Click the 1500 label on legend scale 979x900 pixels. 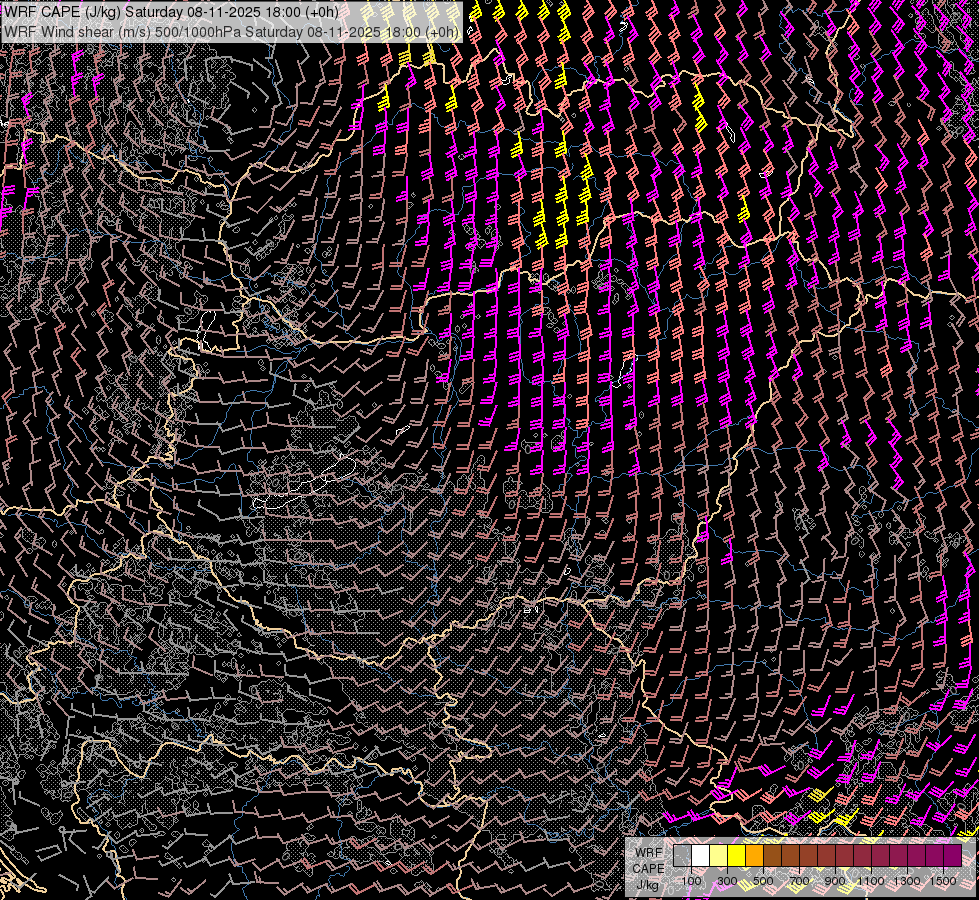943,880
